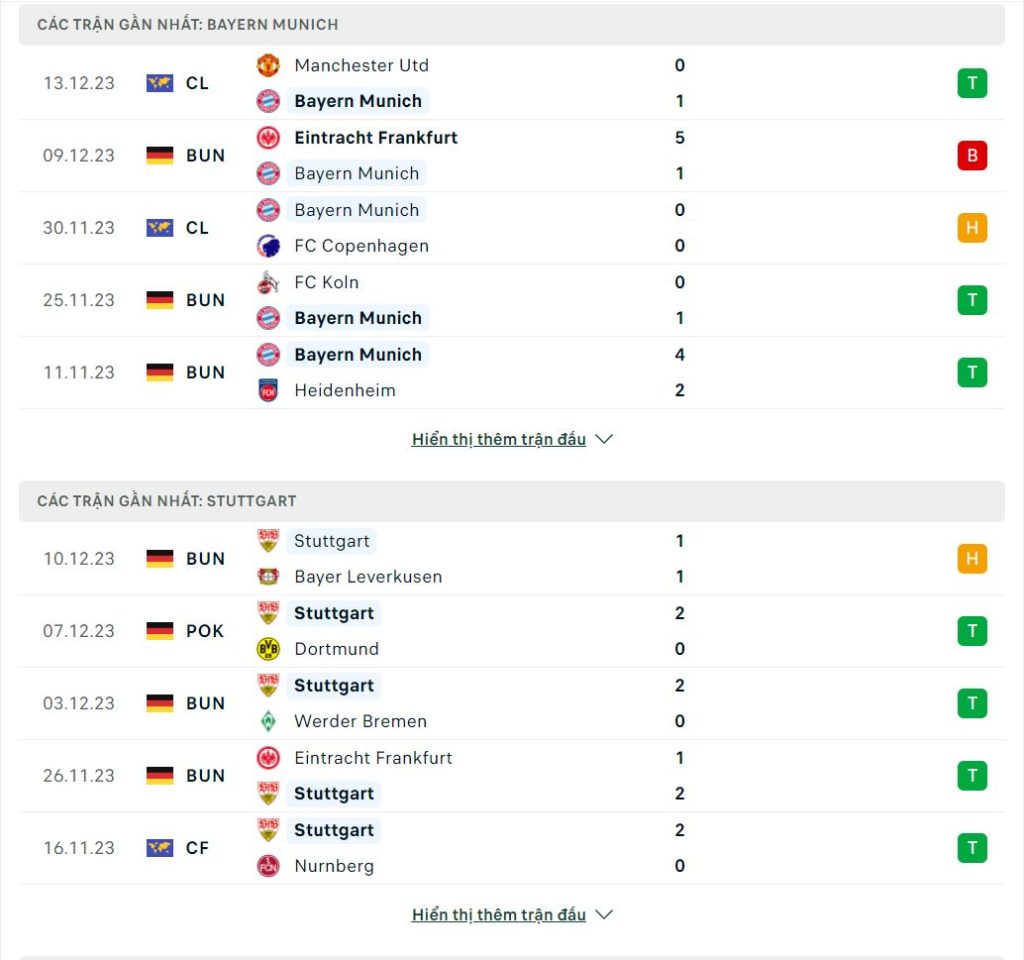Click the red B result badge
This screenshot has height=960, width=1024.
[x=972, y=155]
